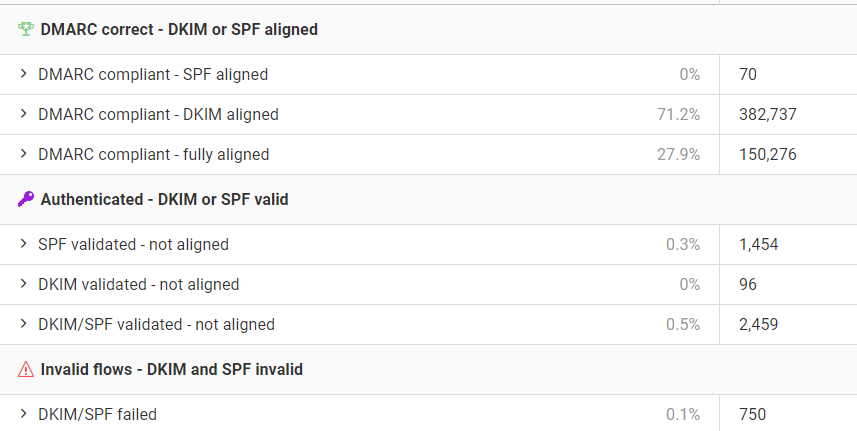Click the Authenticated - DKIM or SPF valid heading
Viewport: 857px width, 431px height.
click(164, 200)
